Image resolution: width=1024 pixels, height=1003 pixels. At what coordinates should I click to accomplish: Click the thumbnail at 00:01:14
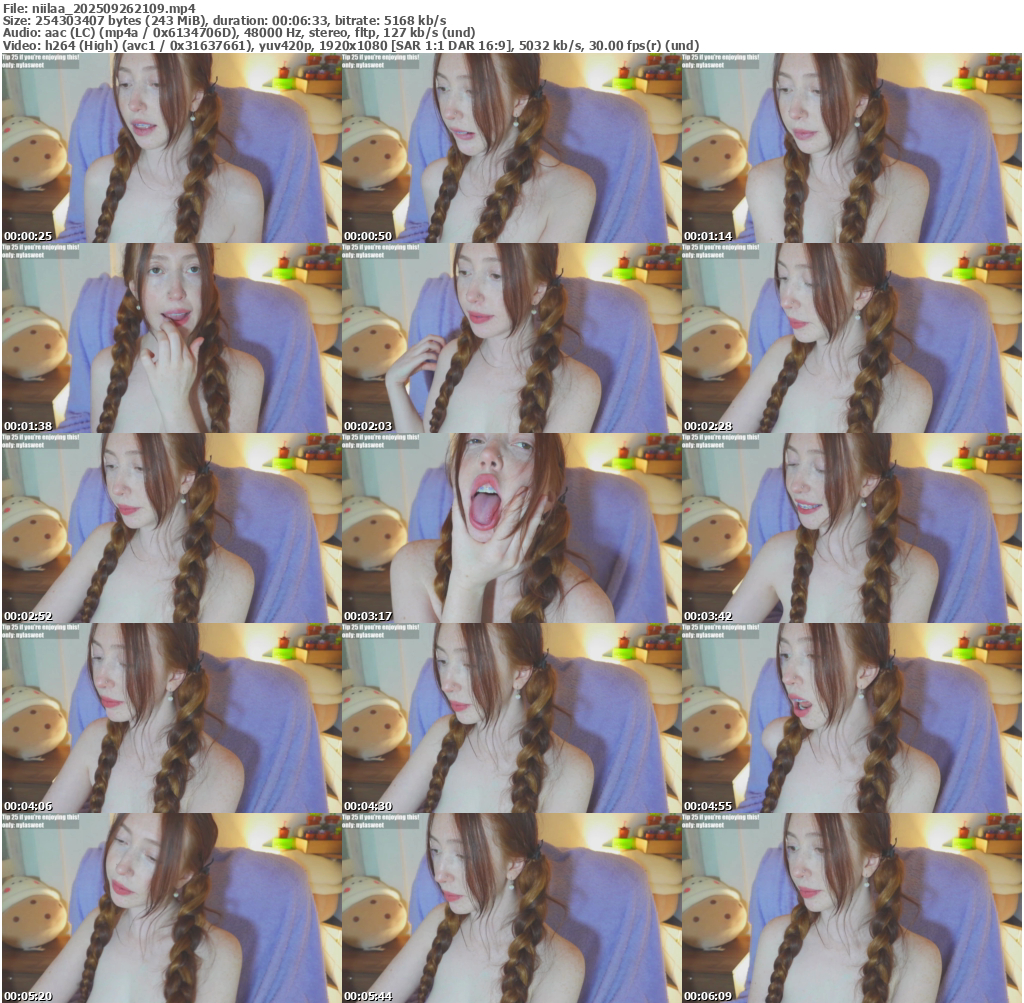point(851,148)
